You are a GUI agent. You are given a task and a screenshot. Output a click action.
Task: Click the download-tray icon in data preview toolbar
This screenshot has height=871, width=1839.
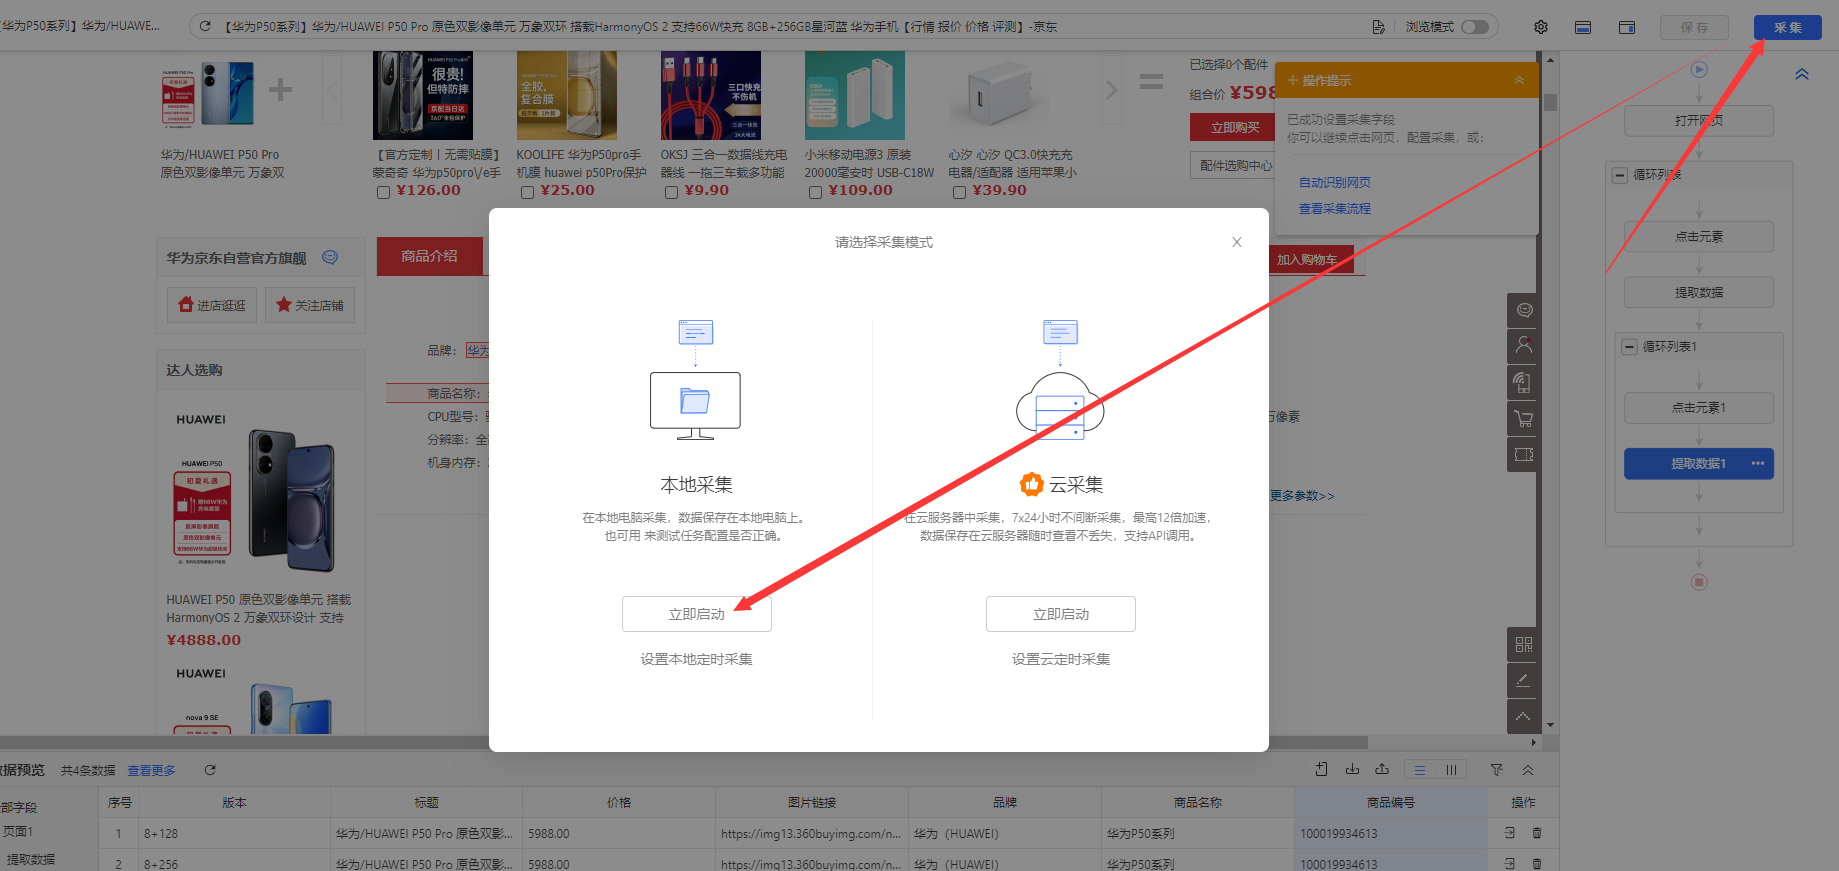tap(1352, 769)
